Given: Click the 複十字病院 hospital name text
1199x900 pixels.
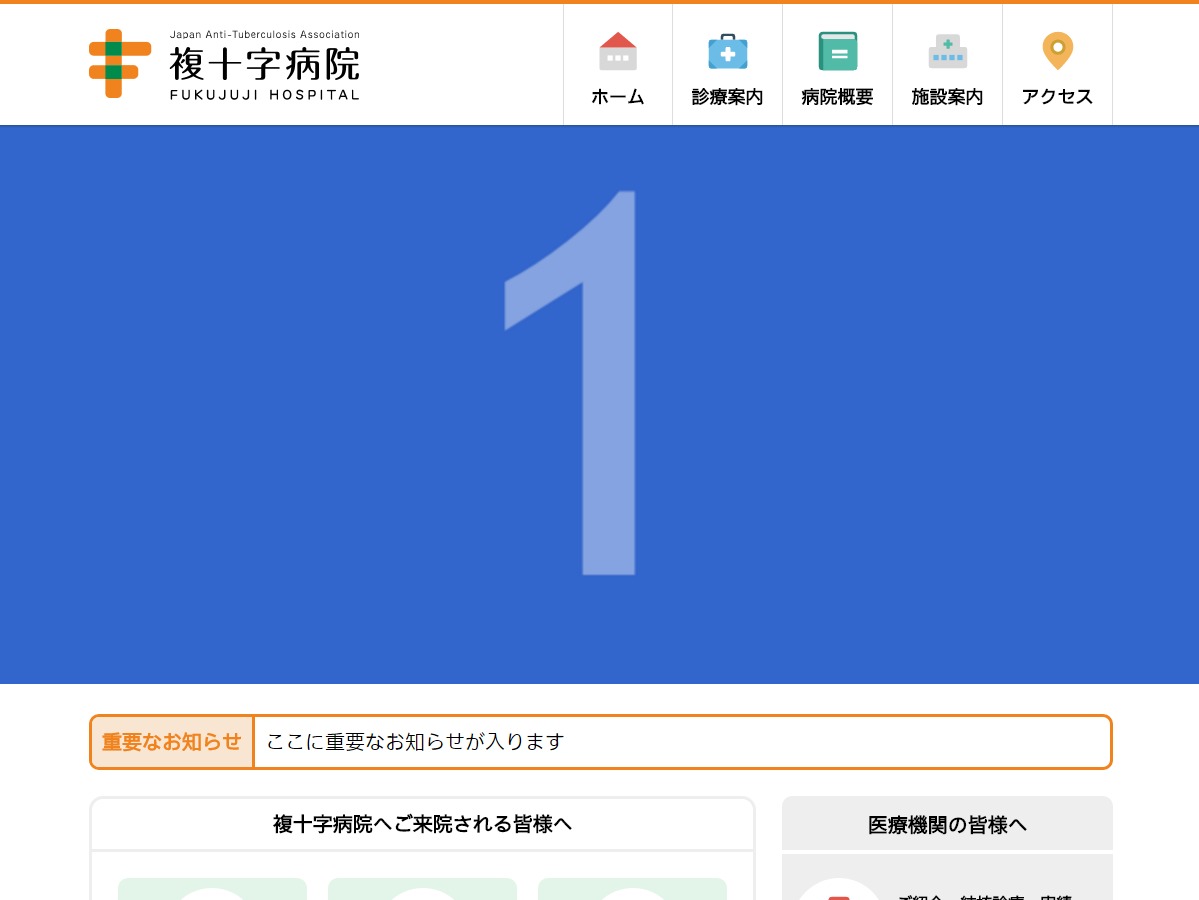Looking at the screenshot, I should click(265, 64).
